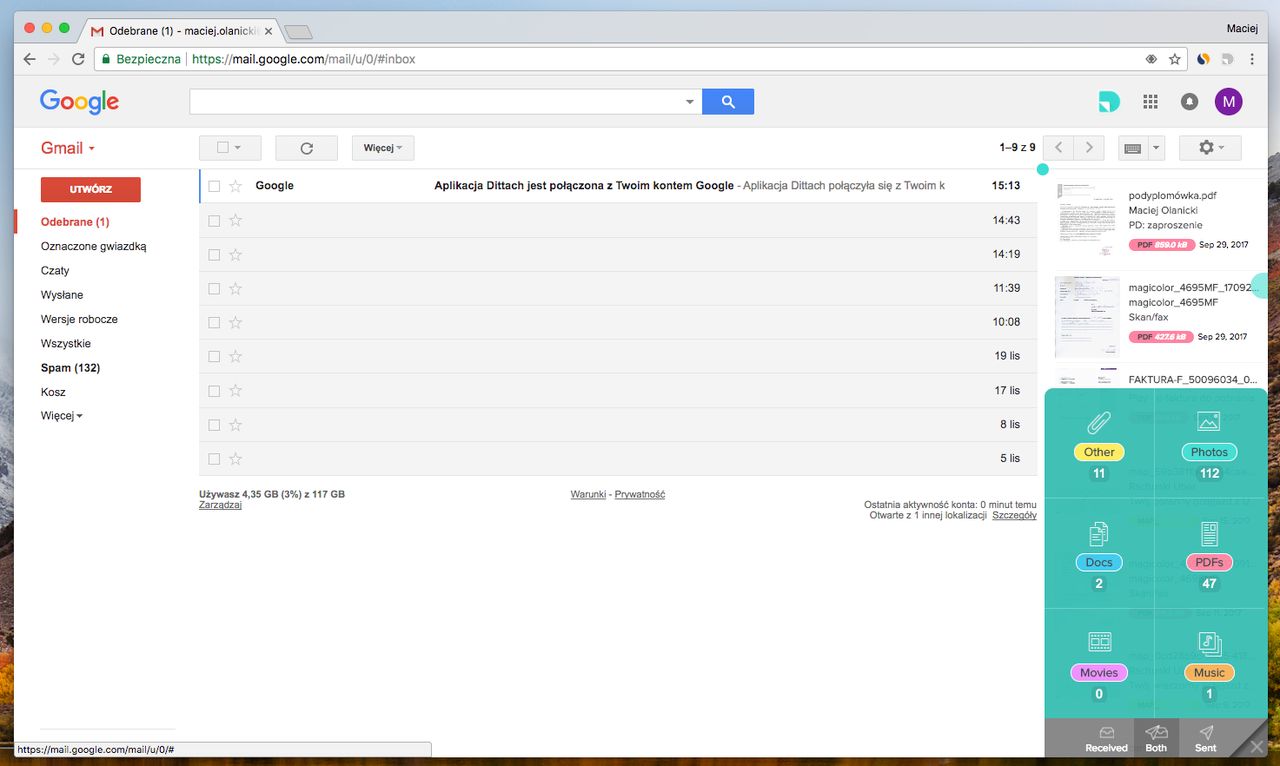The width and height of the screenshot is (1280, 766).
Task: Show Sent attachments tab
Action: (1206, 739)
